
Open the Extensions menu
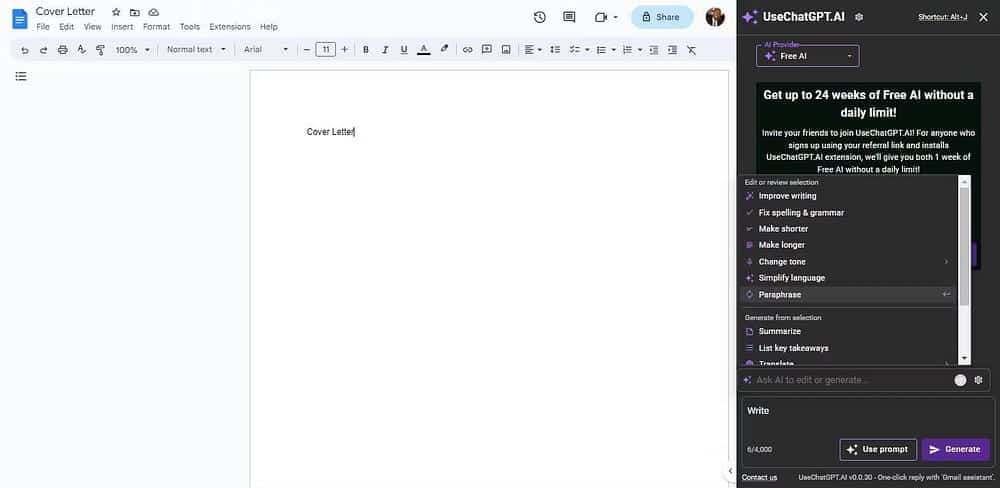tap(230, 27)
